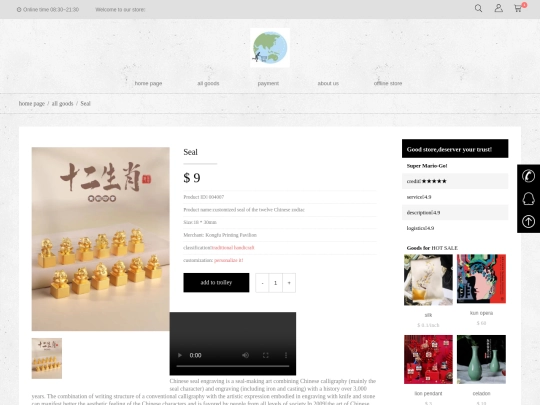540x405 pixels.
Task: Open the user account icon
Action: coord(498,8)
